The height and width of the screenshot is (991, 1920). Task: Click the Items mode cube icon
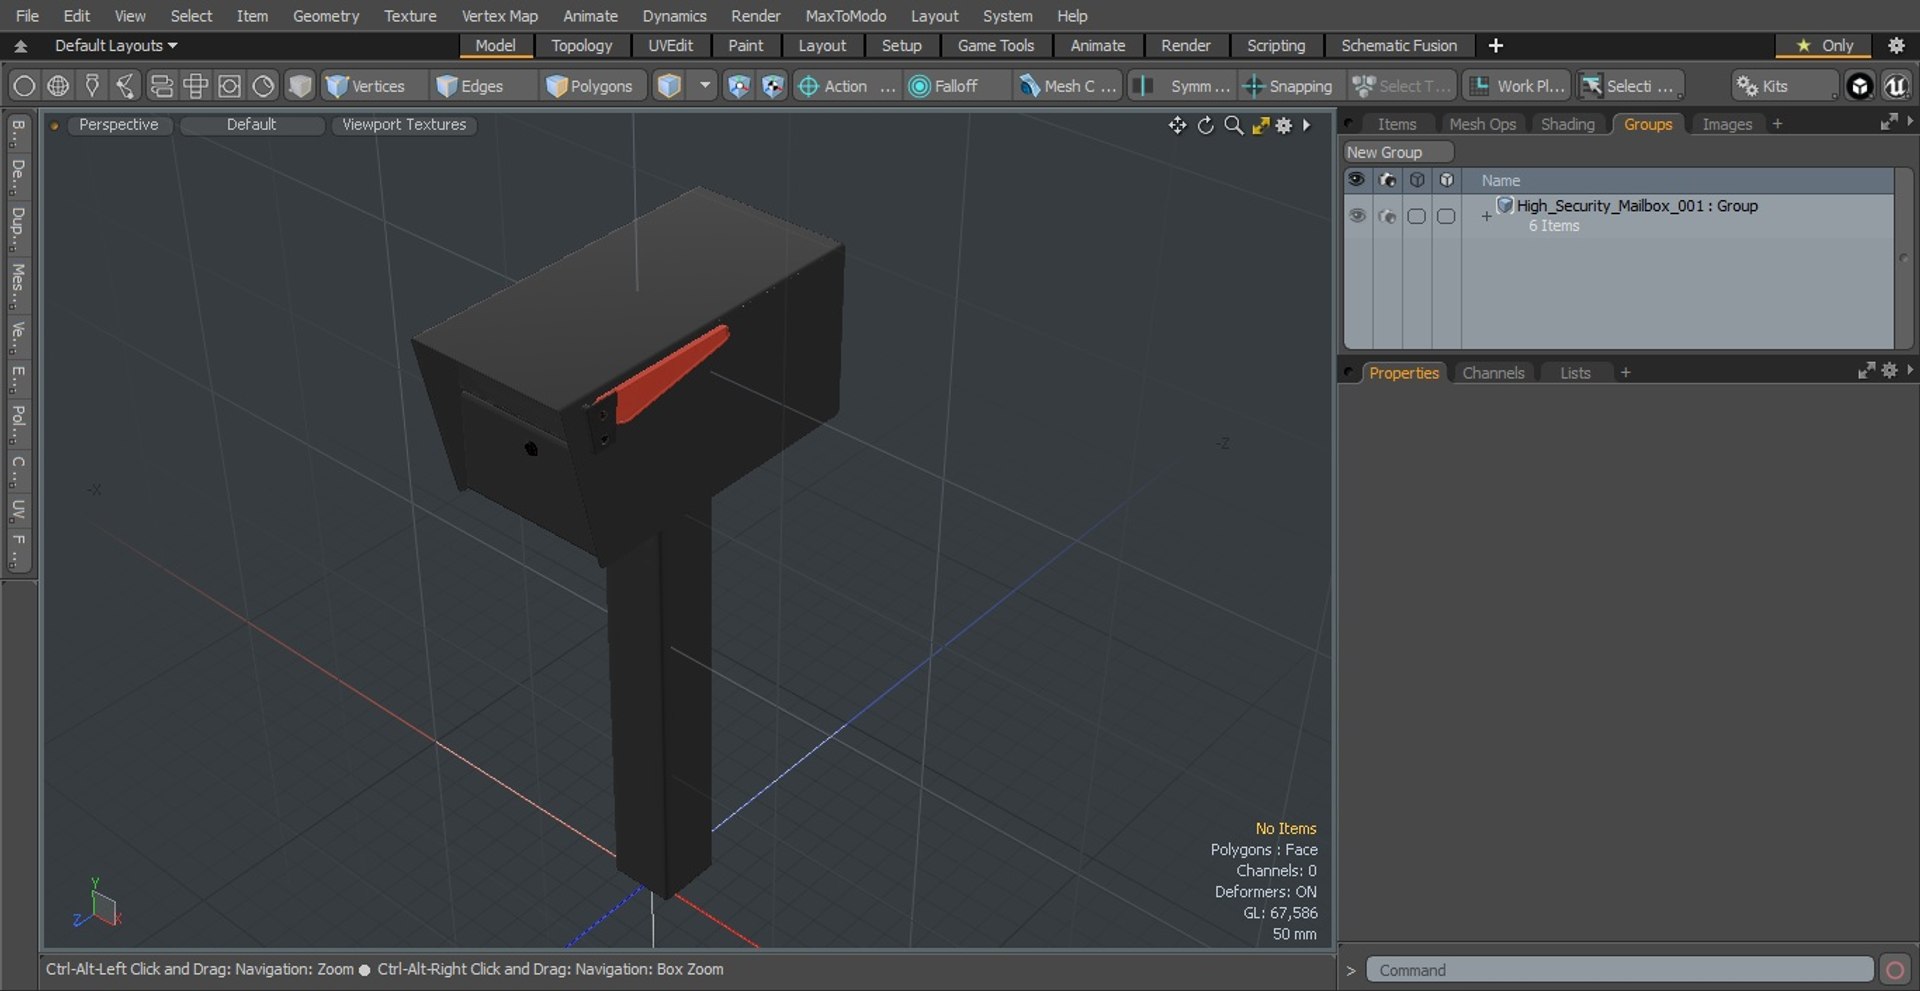pyautogui.click(x=670, y=86)
